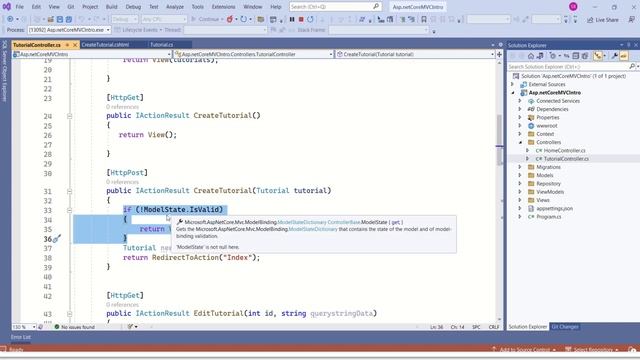Click the Live Share button

coord(603,20)
